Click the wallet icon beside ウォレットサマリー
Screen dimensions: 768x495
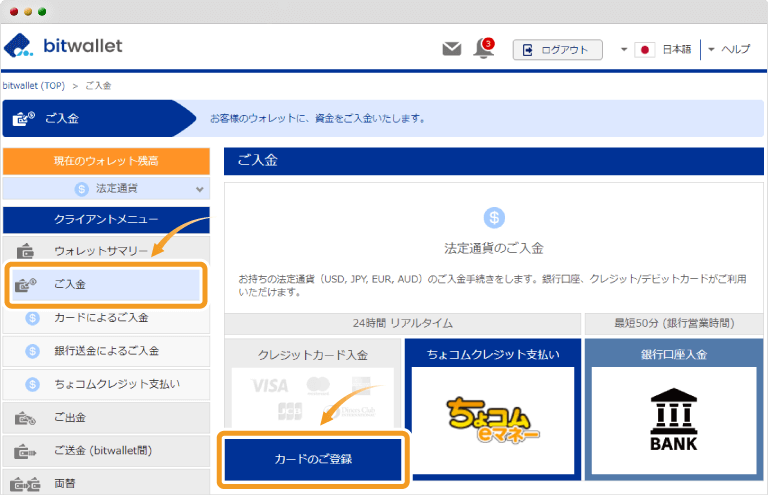coord(25,251)
